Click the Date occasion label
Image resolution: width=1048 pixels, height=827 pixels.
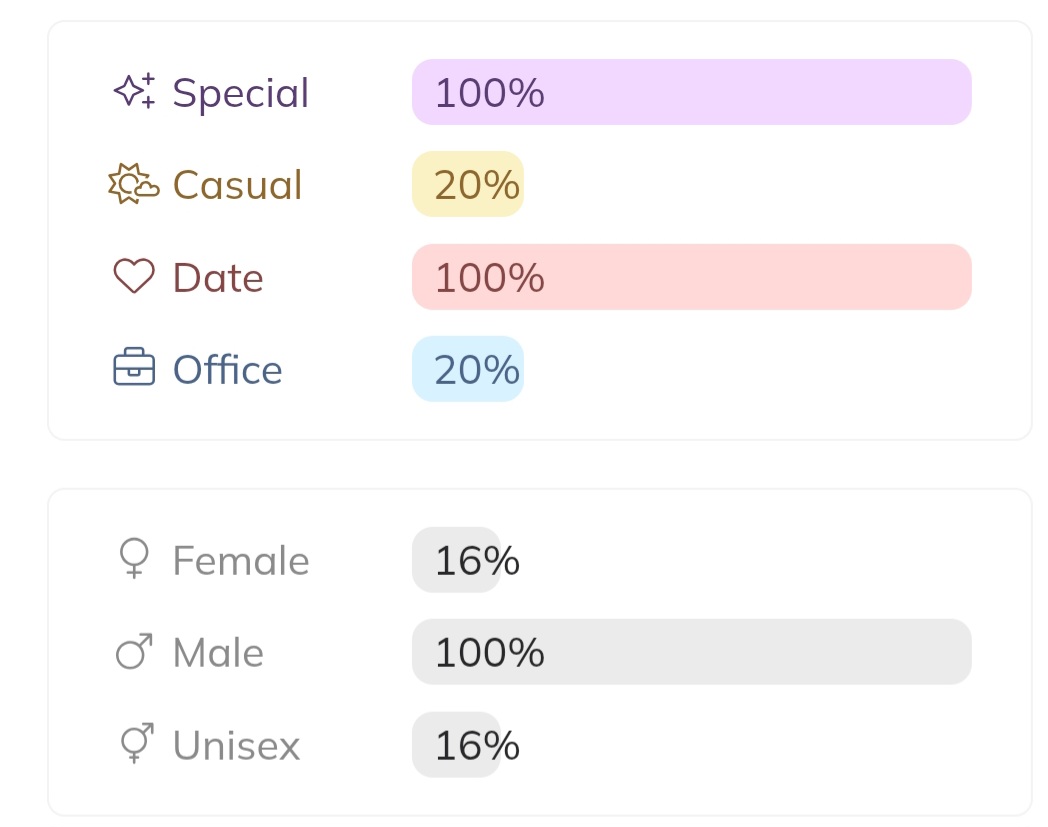tap(218, 277)
